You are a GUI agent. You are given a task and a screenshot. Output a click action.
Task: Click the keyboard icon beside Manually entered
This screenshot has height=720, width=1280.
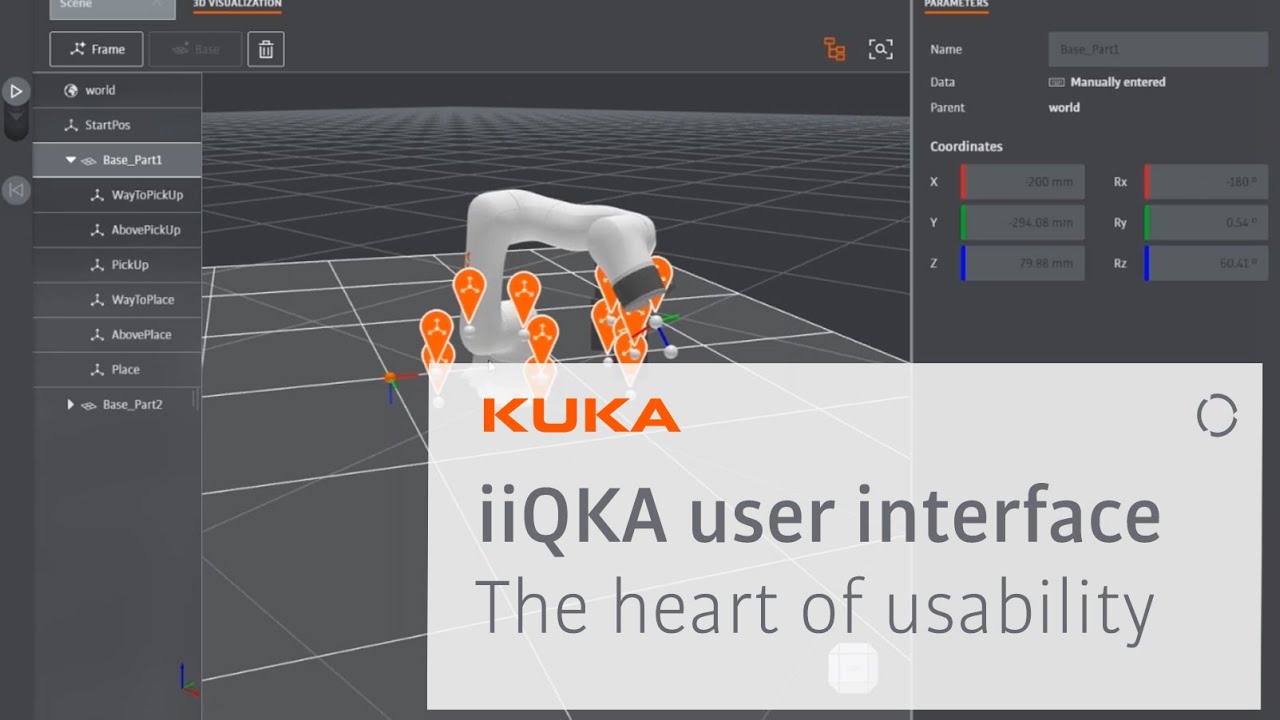(1056, 82)
